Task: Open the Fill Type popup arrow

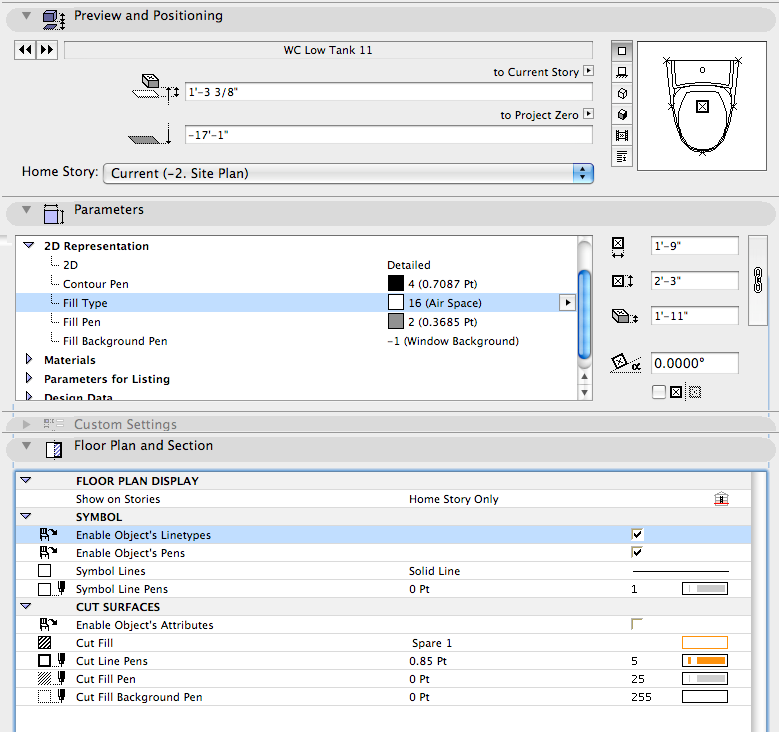Action: tap(567, 303)
